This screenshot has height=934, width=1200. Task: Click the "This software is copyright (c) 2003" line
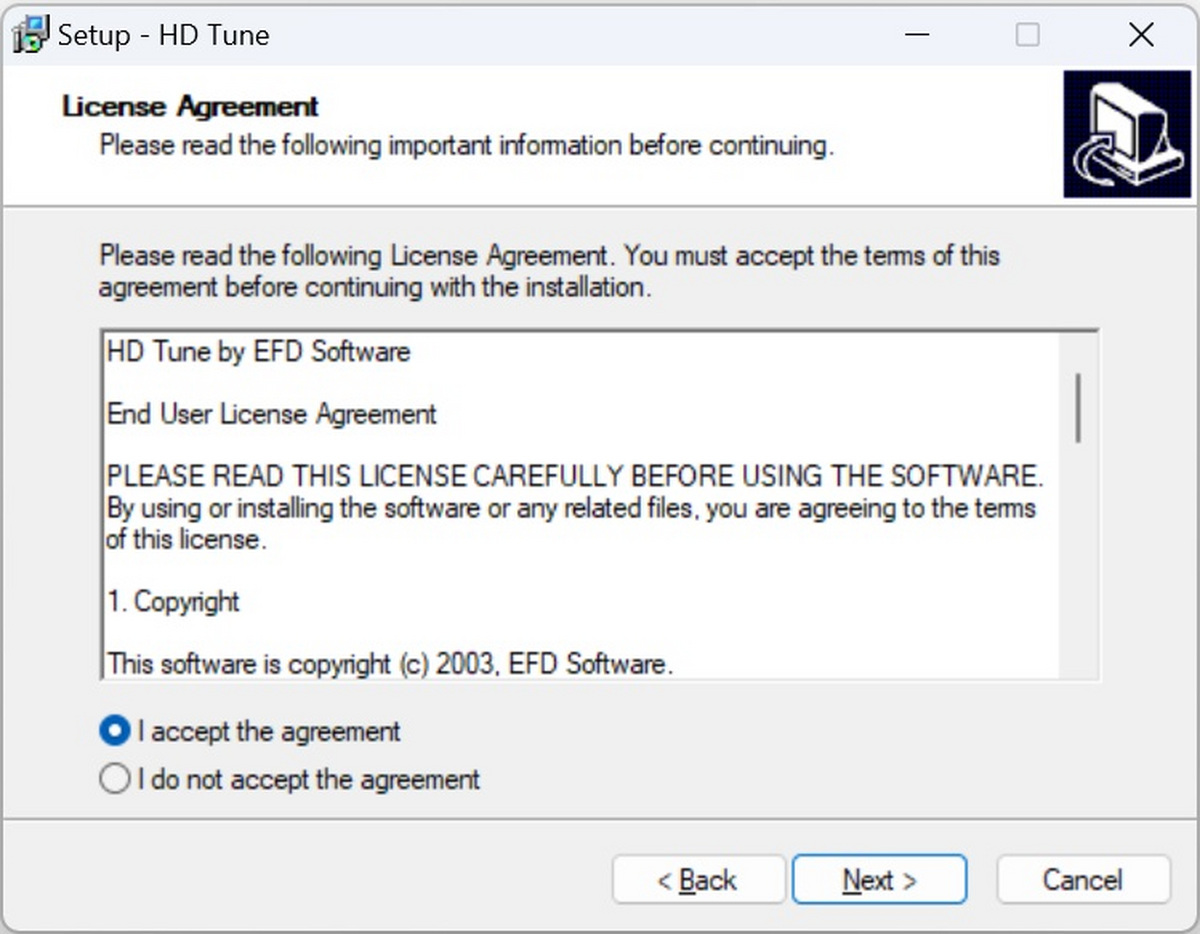389,664
